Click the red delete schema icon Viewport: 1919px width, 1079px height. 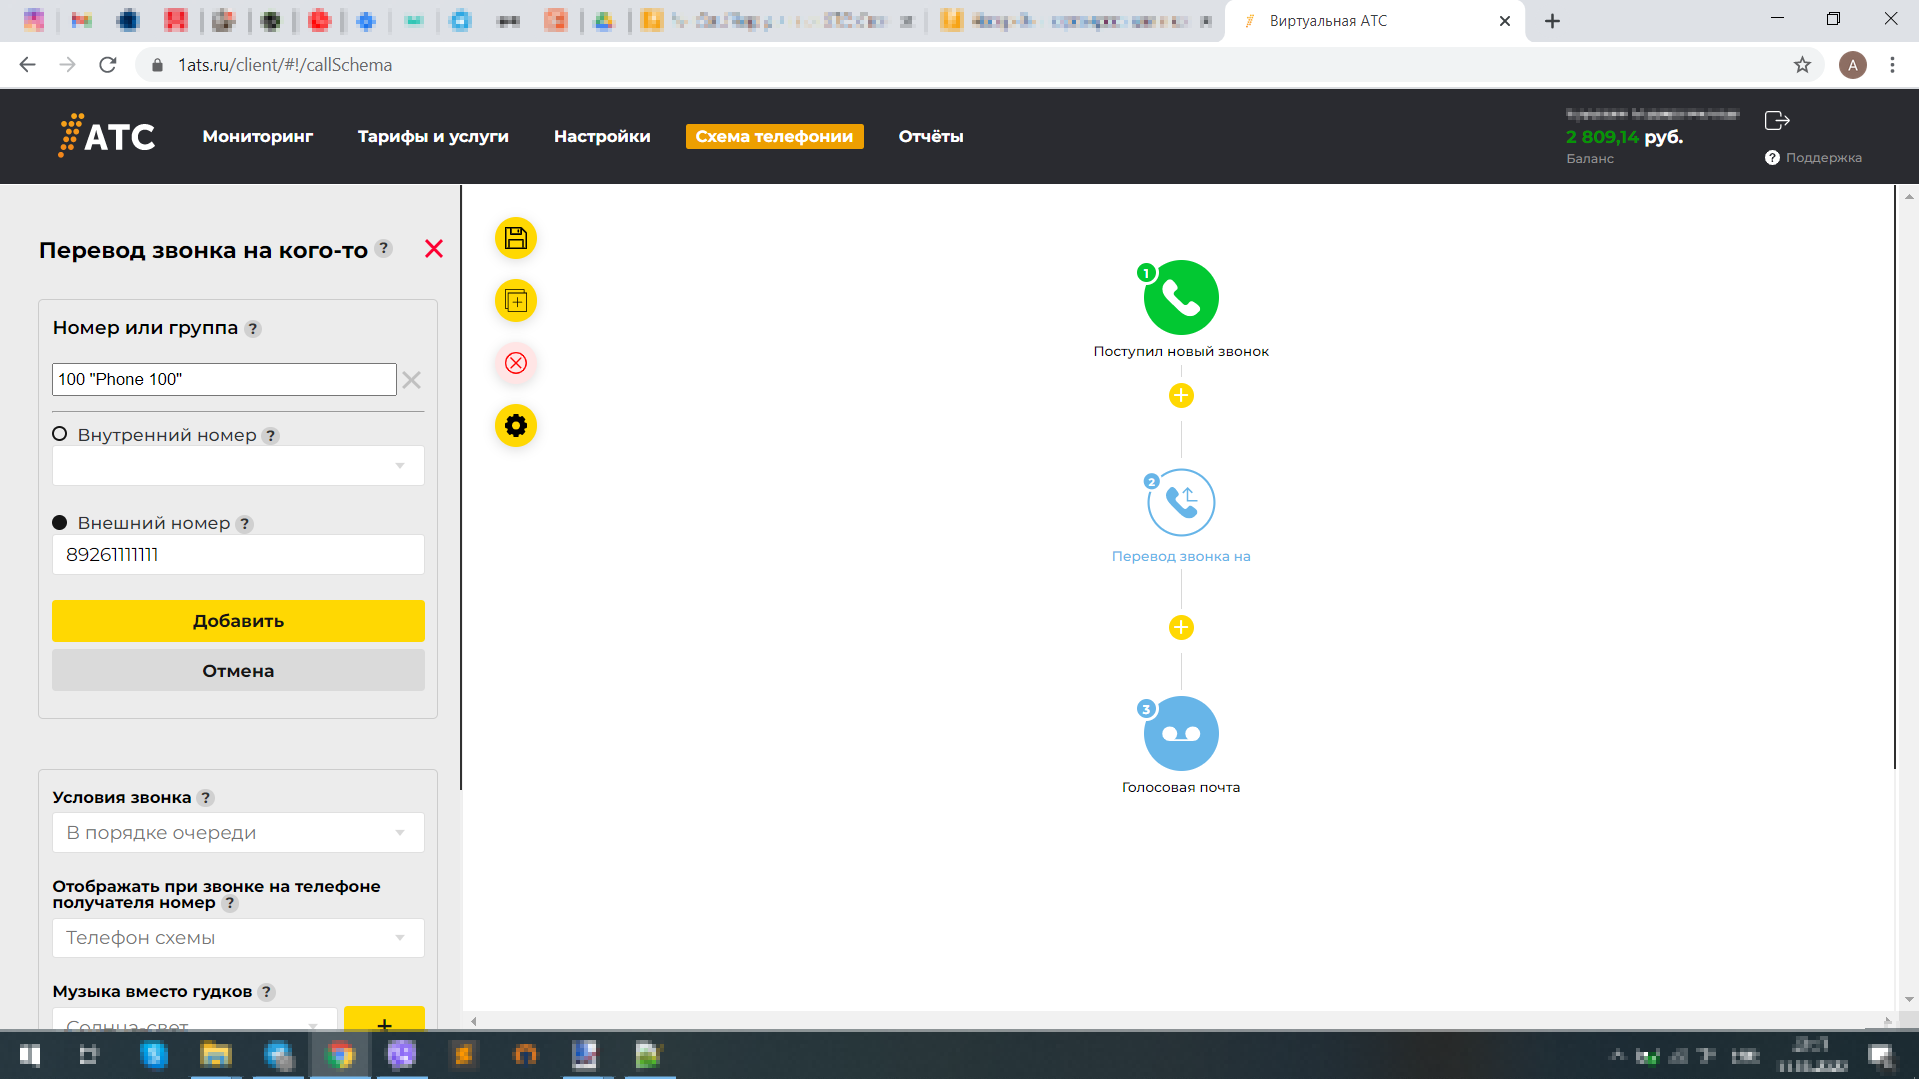coord(516,363)
